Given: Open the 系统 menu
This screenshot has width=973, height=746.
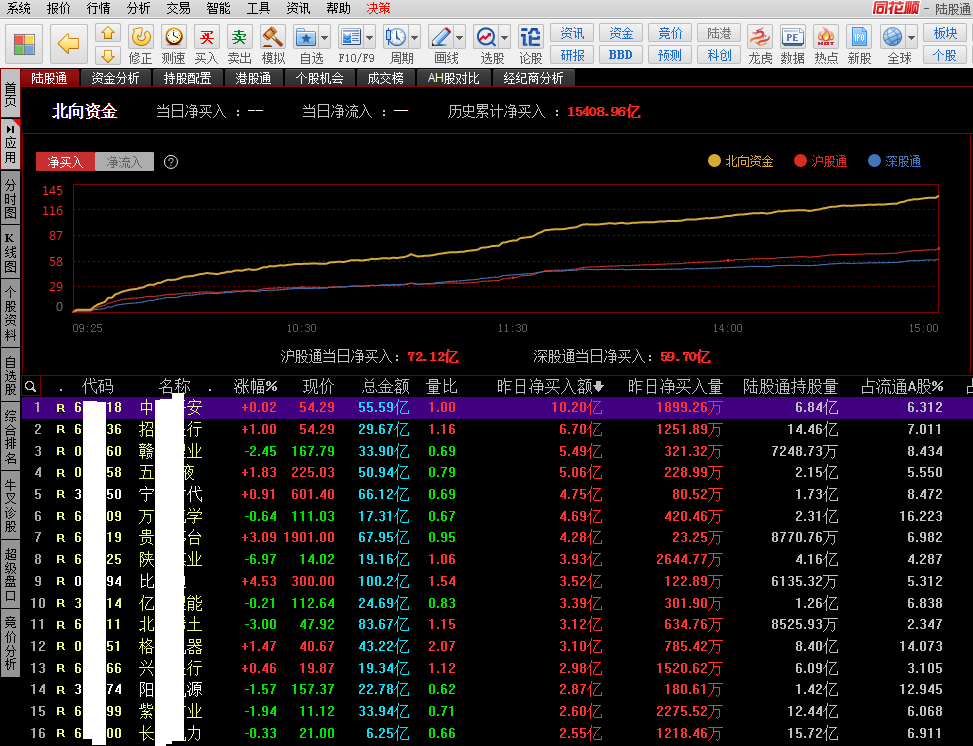Looking at the screenshot, I should click(19, 8).
